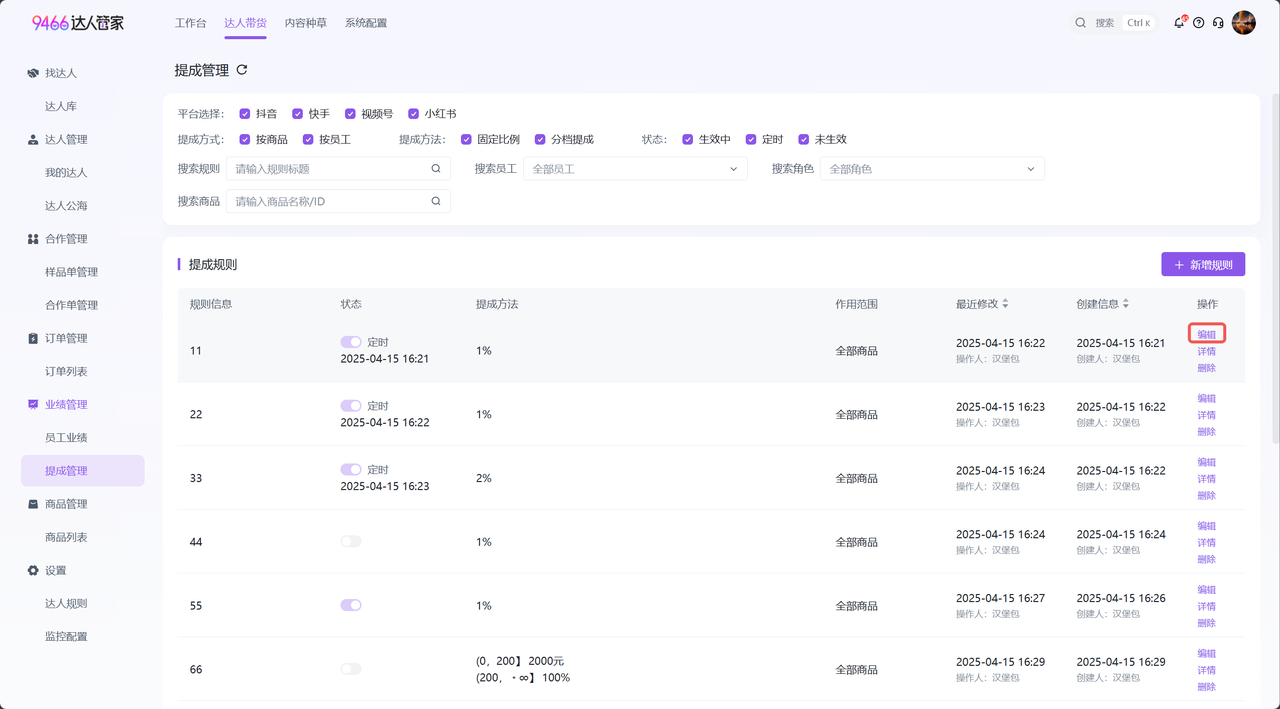
Task: Switch to the 内容种草 tab
Action: pyautogui.click(x=306, y=22)
